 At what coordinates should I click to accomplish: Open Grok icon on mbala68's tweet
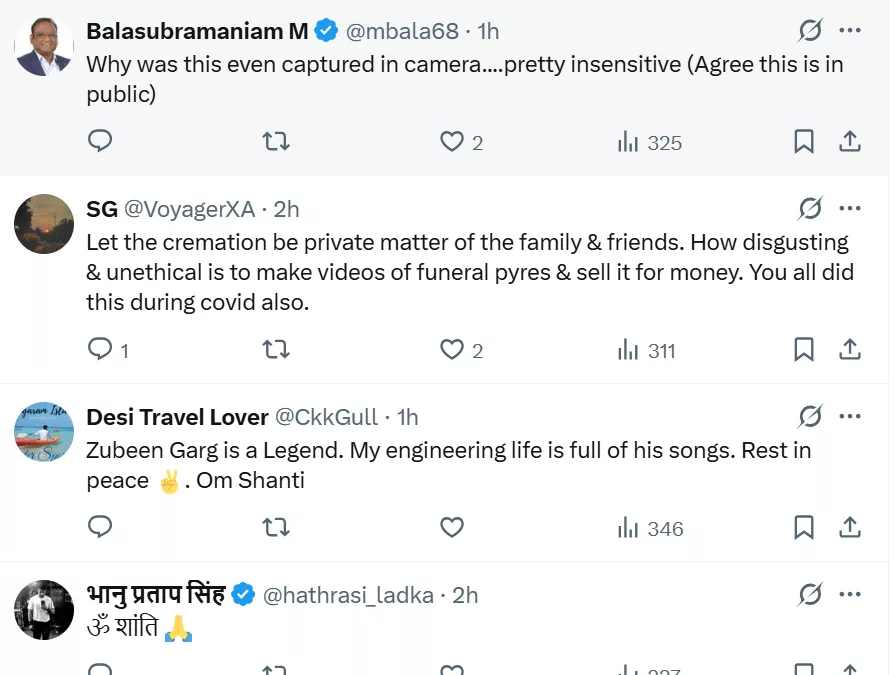(810, 31)
